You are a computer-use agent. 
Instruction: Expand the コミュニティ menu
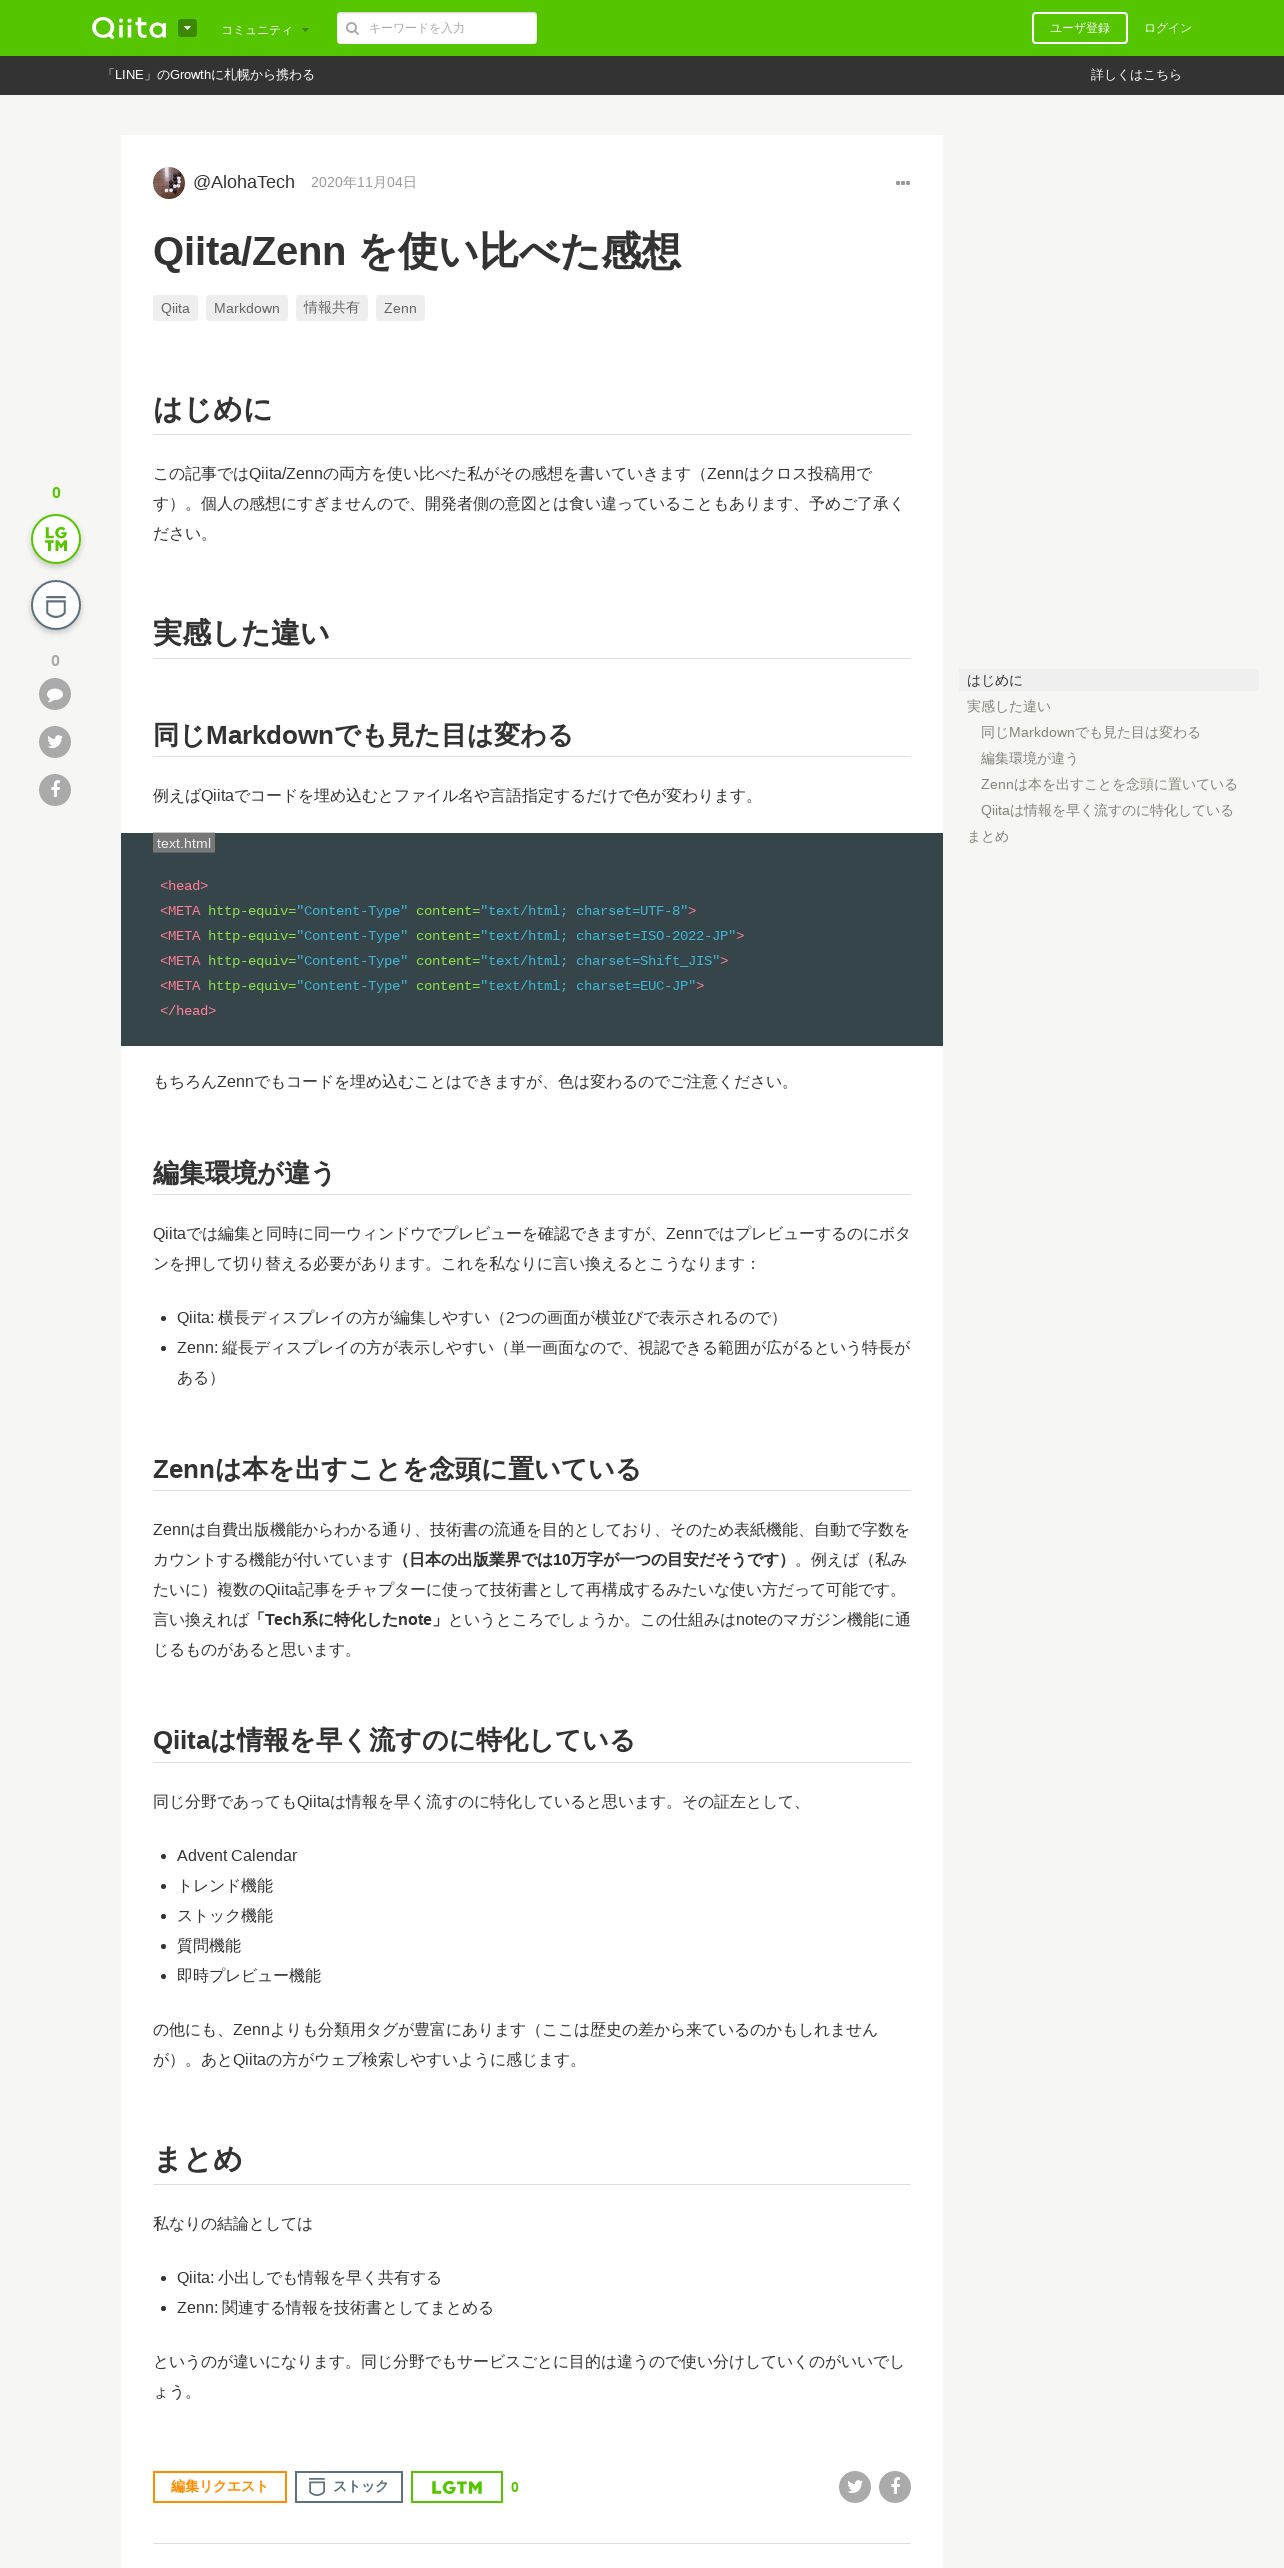[265, 30]
